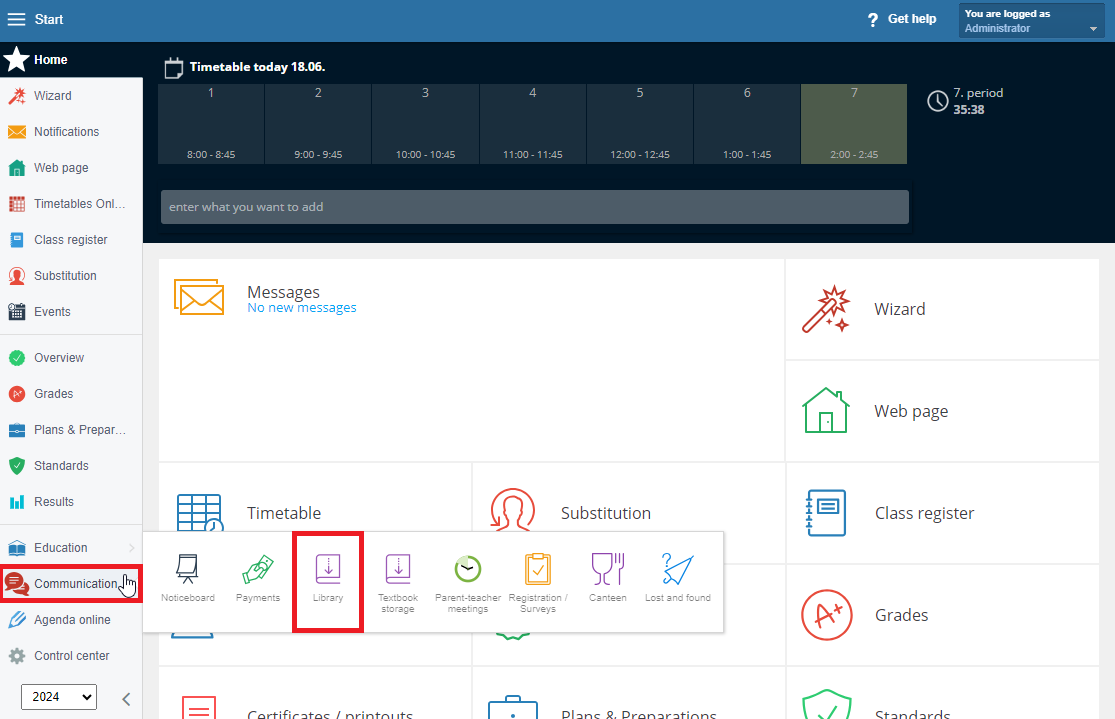
Task: Open the Web page tile on the dashboard
Action: (x=942, y=411)
